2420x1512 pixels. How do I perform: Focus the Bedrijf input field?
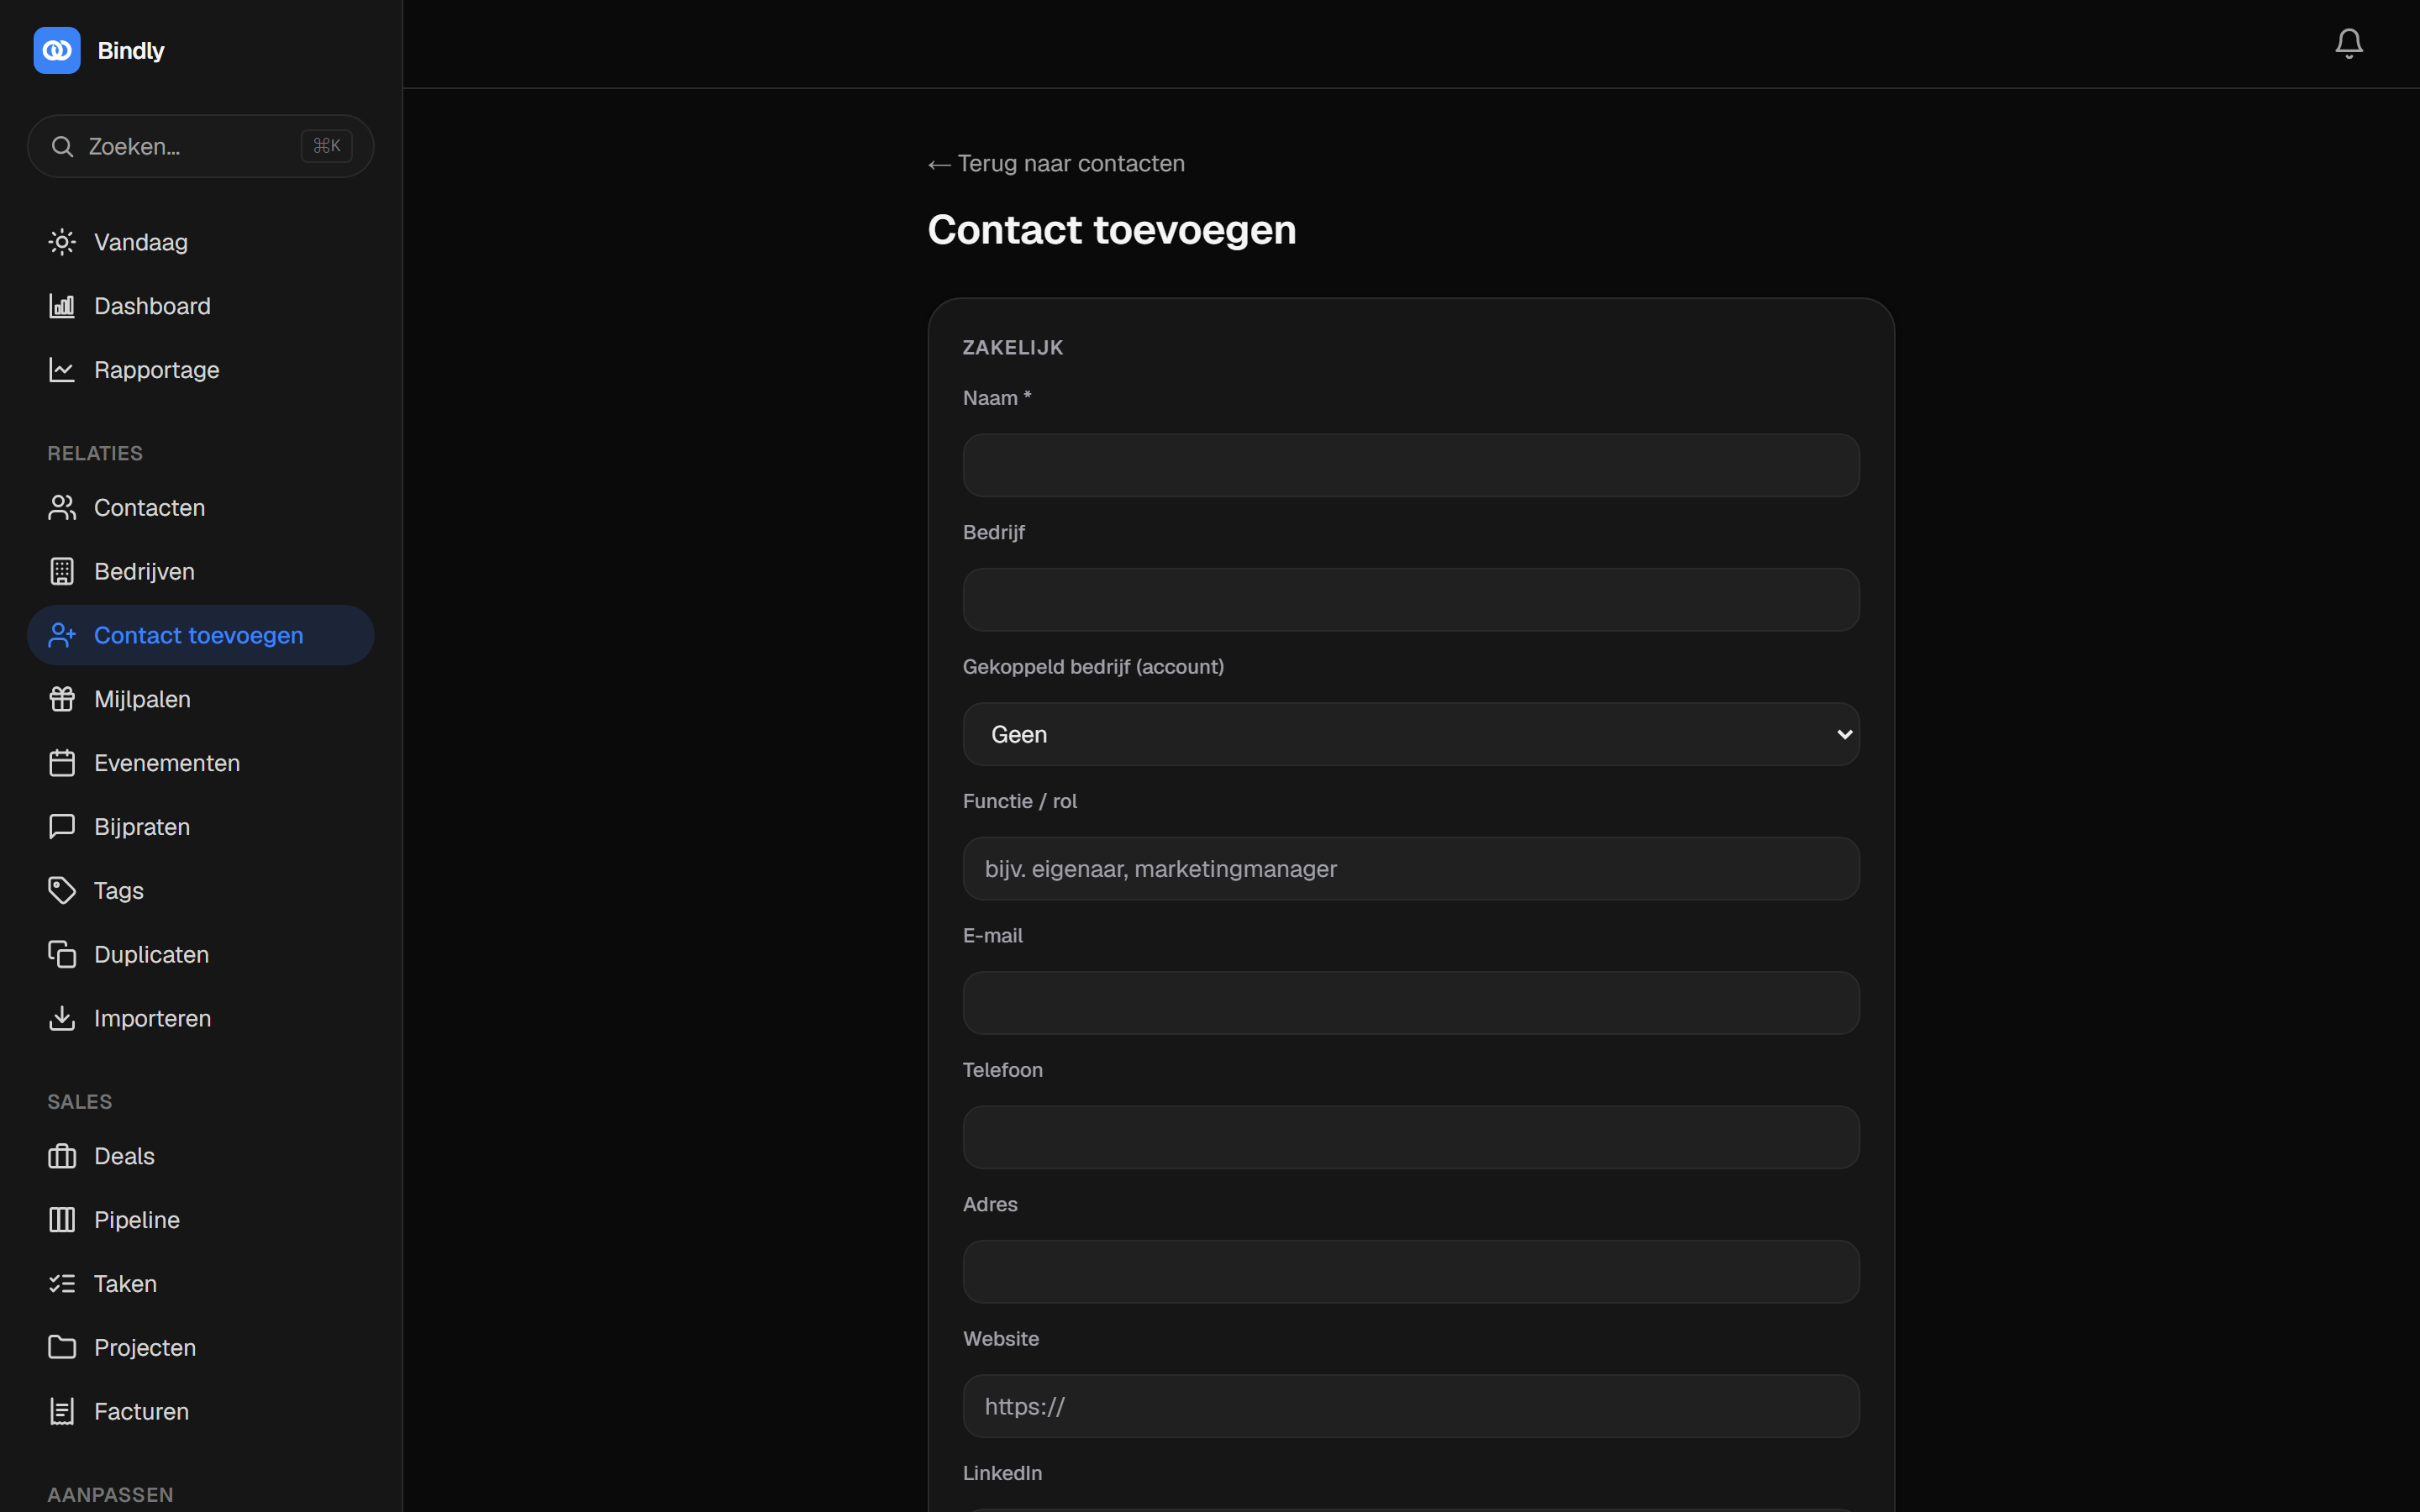point(1411,600)
